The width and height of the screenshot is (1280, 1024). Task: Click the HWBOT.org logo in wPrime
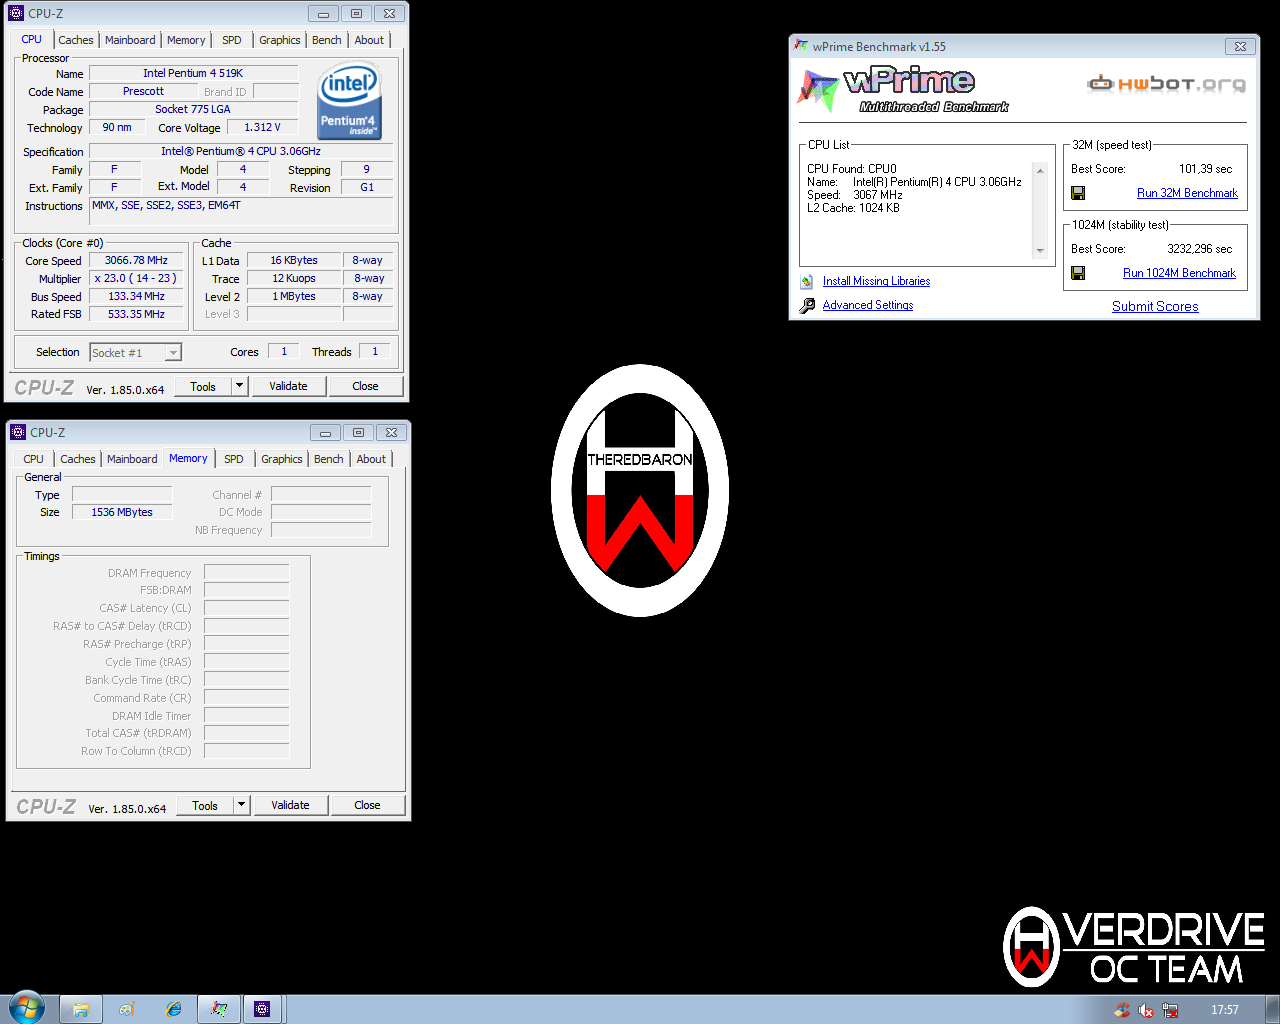tap(1166, 84)
